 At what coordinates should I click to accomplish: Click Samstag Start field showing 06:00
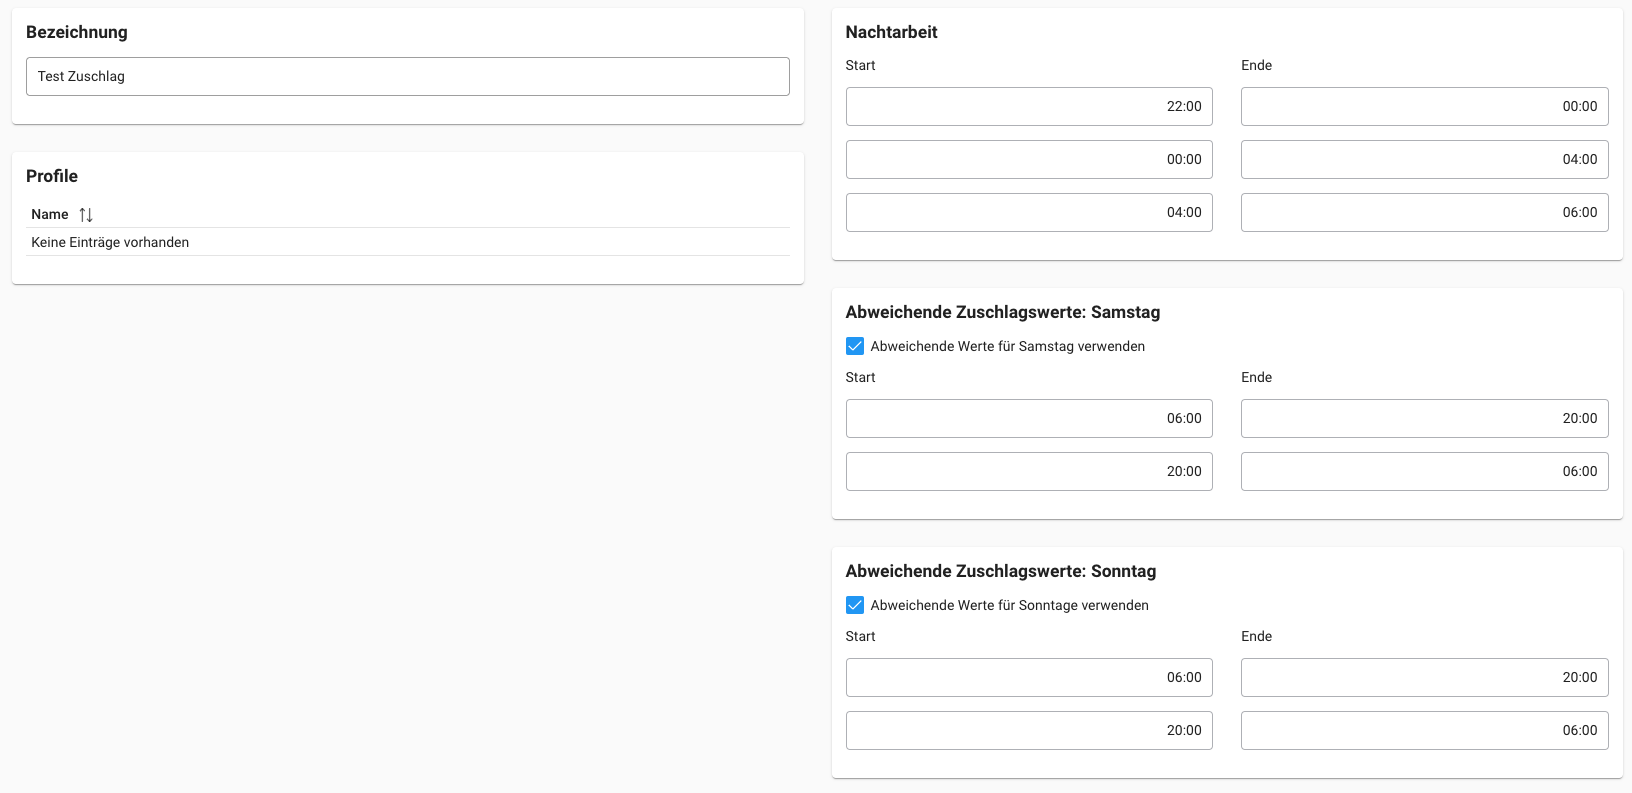(1028, 419)
